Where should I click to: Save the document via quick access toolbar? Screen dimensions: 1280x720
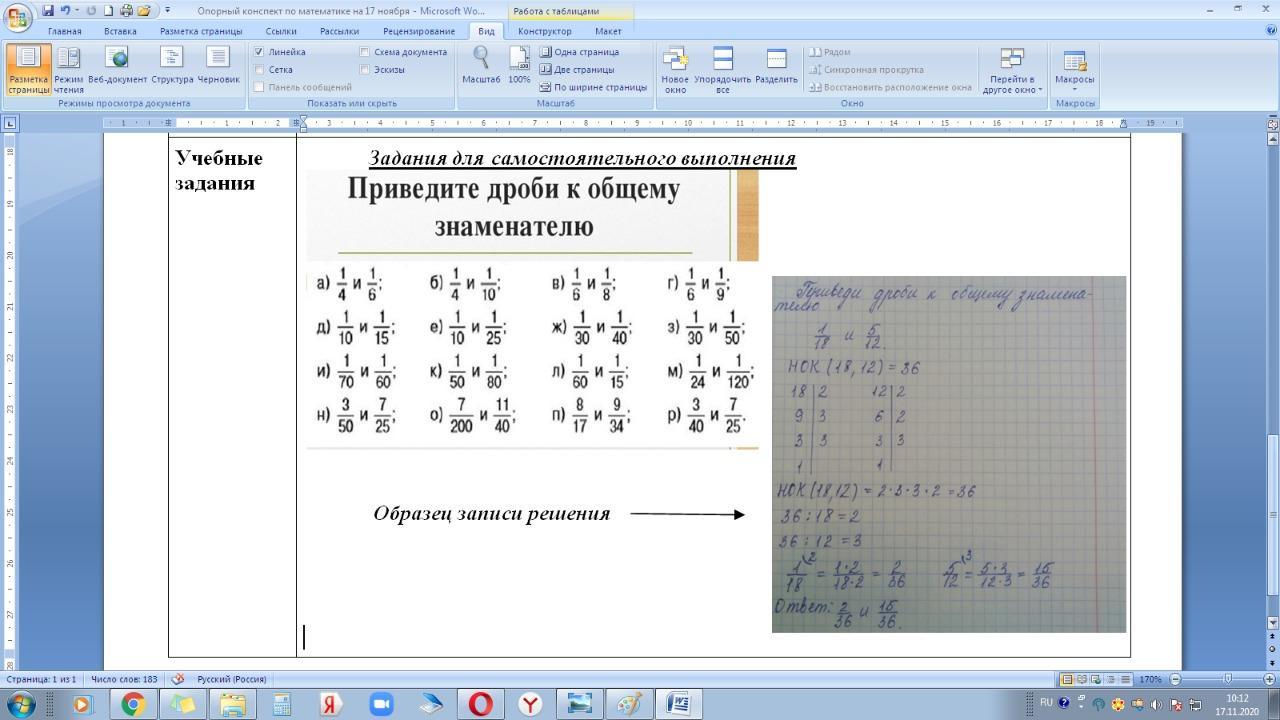(48, 10)
